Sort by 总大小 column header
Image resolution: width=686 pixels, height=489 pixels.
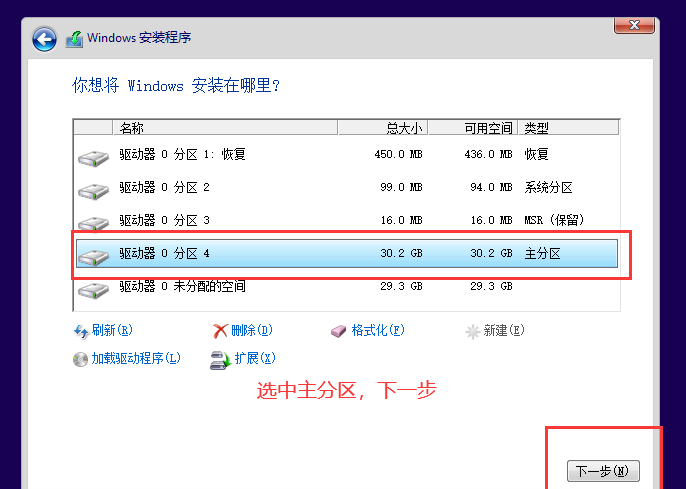click(383, 128)
